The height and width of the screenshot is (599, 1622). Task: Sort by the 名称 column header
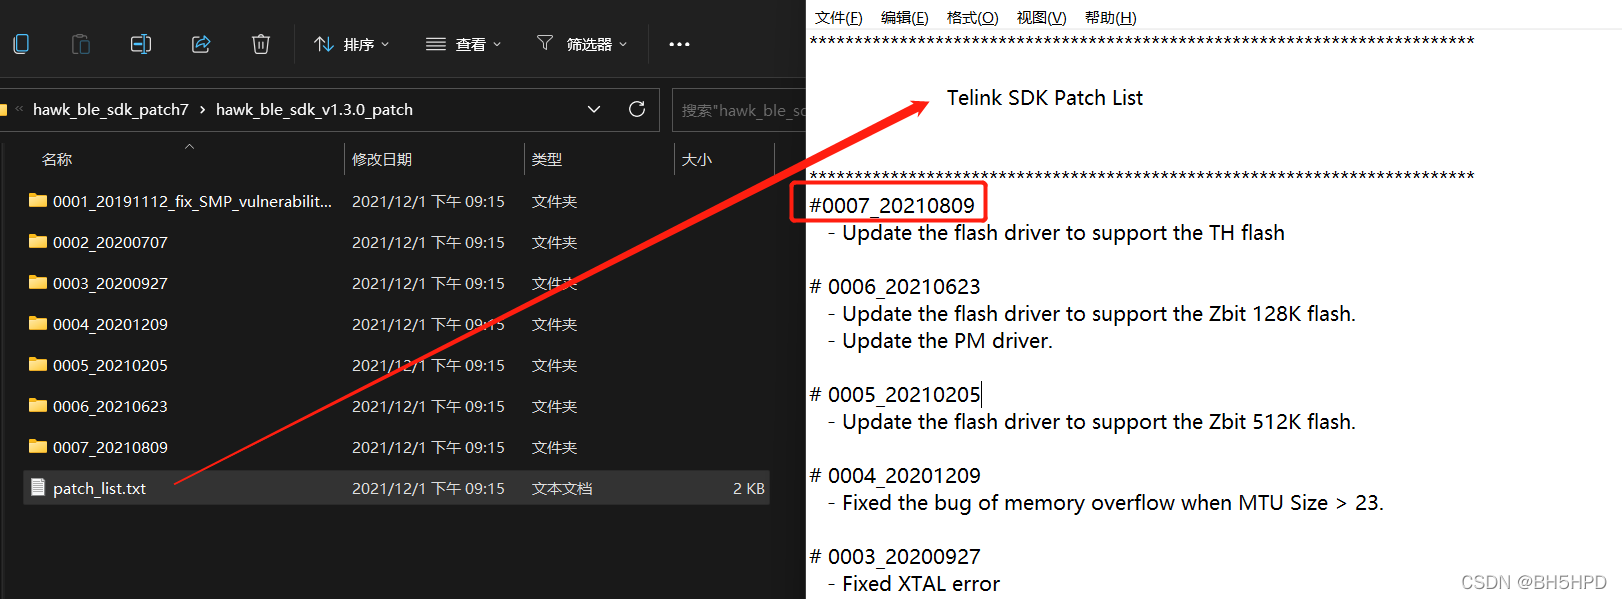click(57, 159)
